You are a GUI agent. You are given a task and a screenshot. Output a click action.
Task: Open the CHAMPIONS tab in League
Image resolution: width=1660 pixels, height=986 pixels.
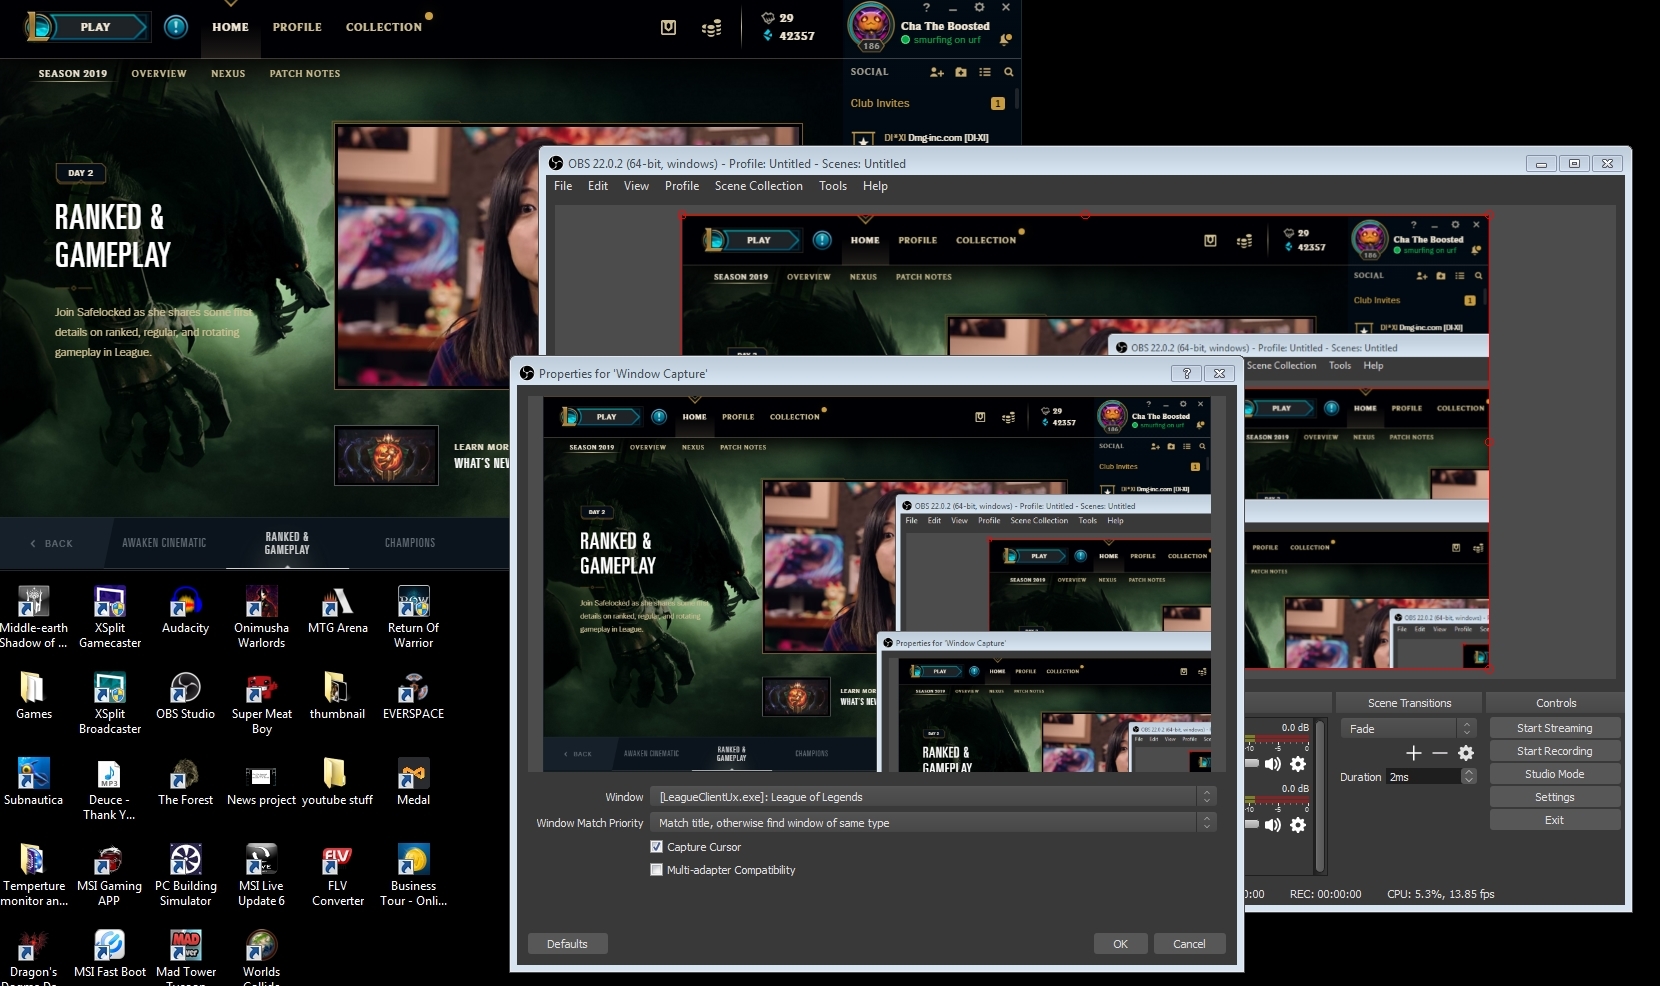(x=410, y=543)
